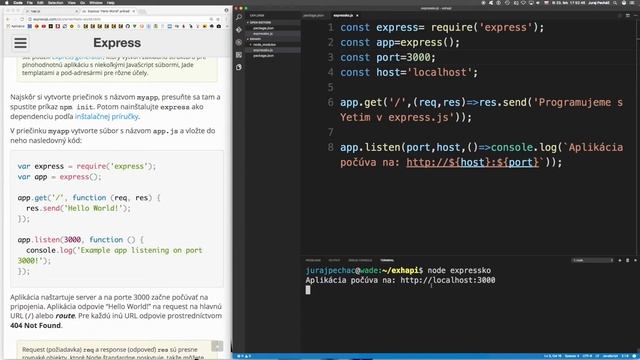Open the Extensions view in VS Code
The image size is (640, 360).
click(x=239, y=55)
